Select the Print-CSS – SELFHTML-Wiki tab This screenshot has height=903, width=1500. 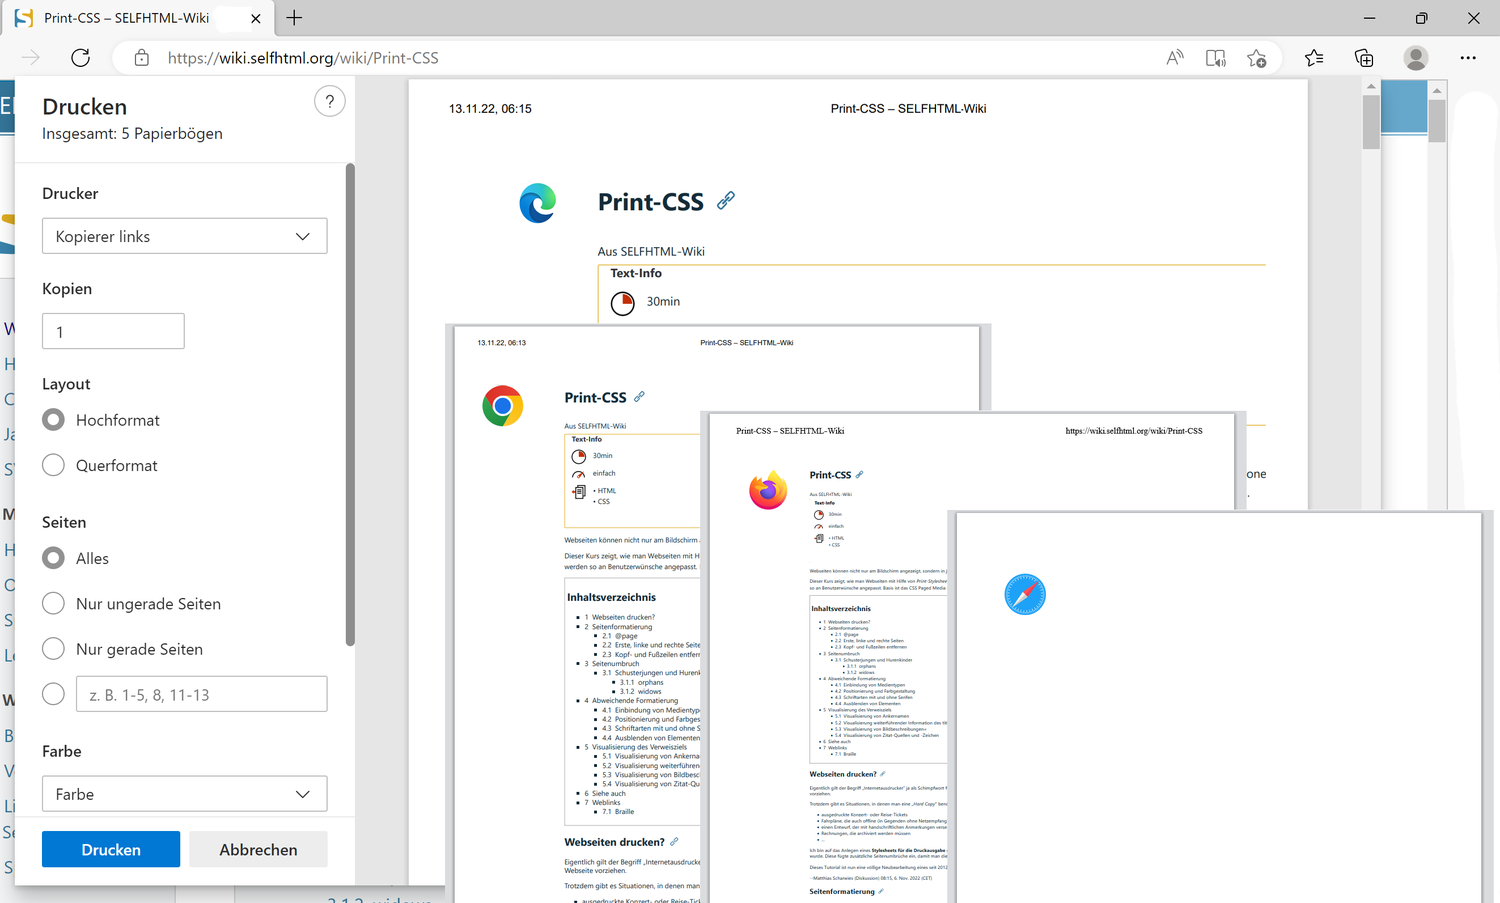(x=138, y=18)
